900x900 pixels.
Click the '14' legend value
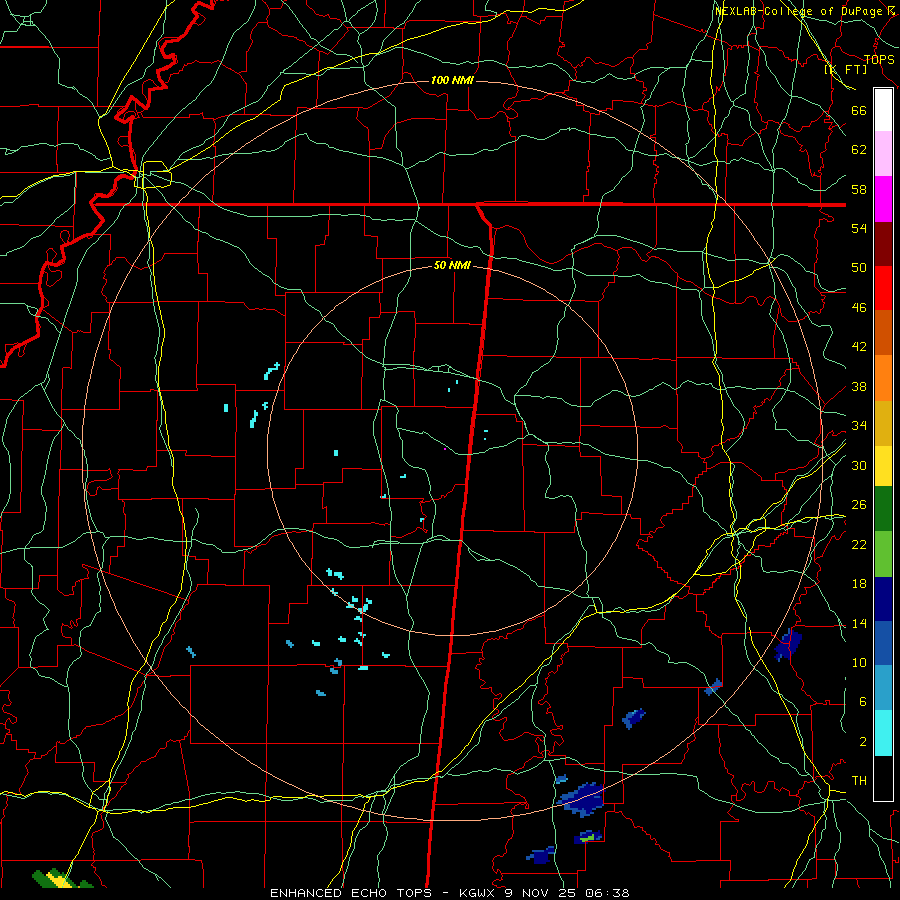click(x=859, y=623)
